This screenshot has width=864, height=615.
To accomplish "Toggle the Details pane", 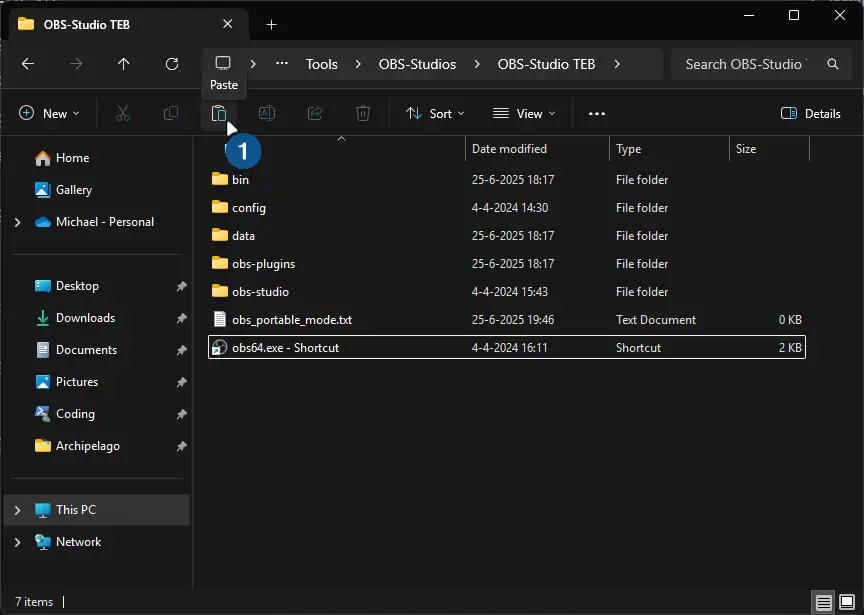I will pyautogui.click(x=811, y=114).
